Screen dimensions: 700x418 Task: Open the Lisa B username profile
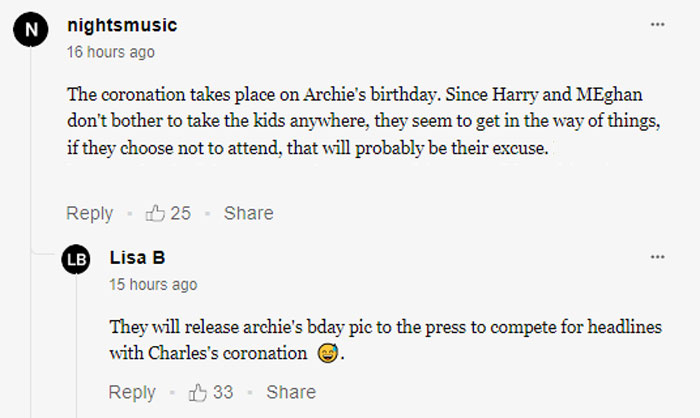coord(137,258)
